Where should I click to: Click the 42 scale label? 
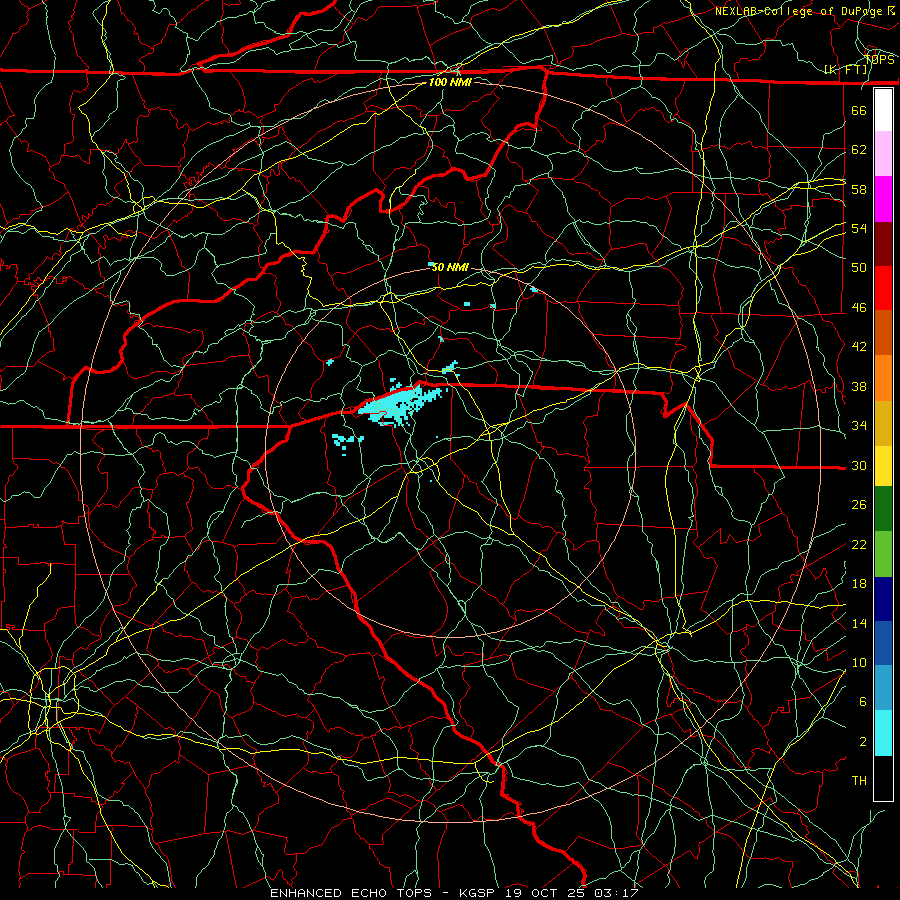coord(859,347)
